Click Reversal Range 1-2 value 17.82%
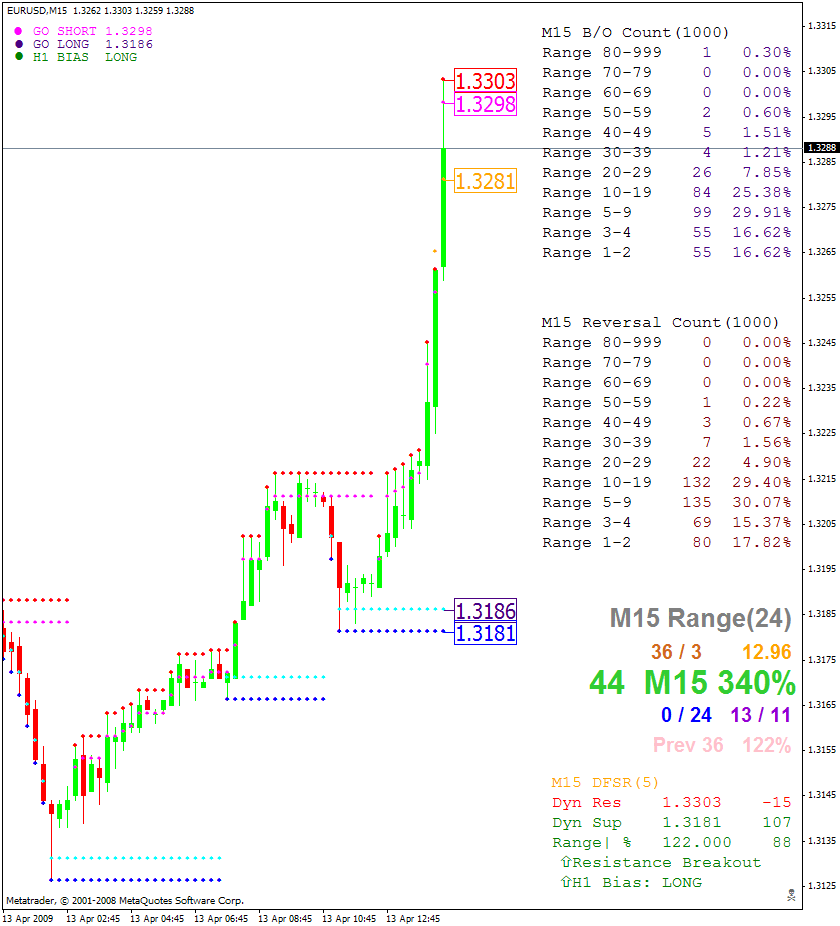 point(761,543)
